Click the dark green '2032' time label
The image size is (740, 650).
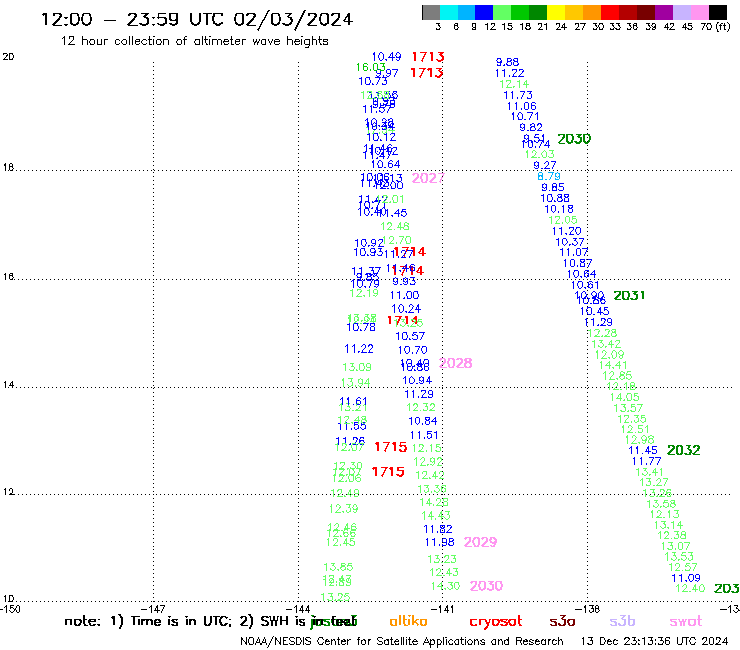(x=683, y=450)
